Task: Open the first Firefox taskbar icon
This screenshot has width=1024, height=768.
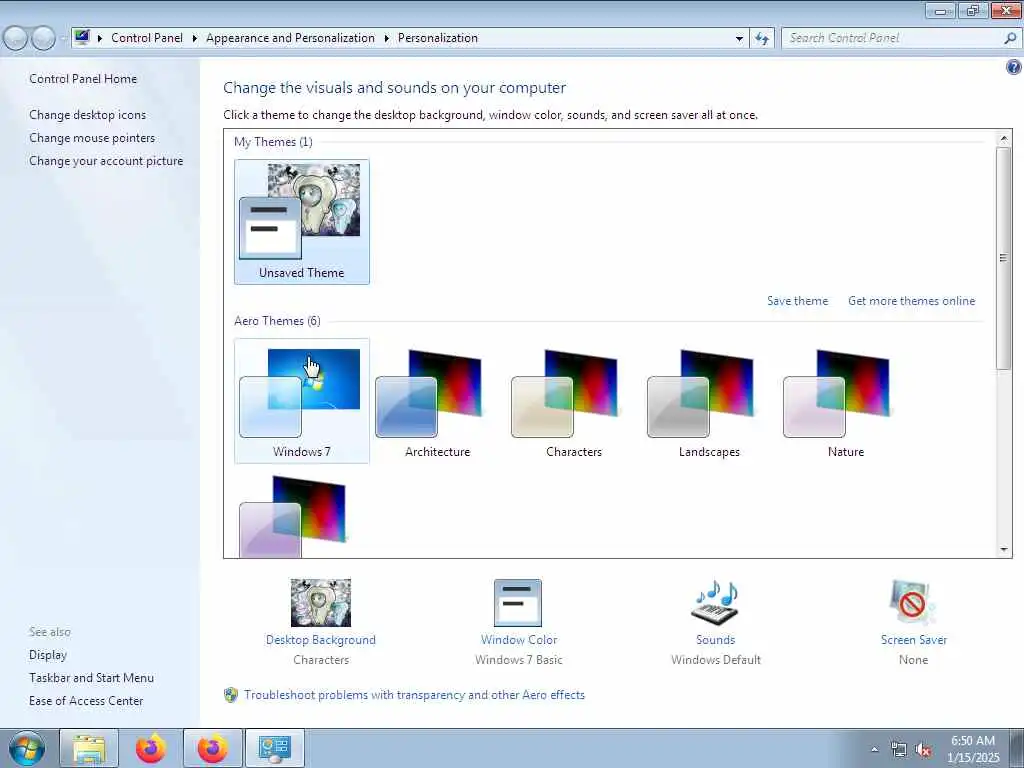Action: 151,748
